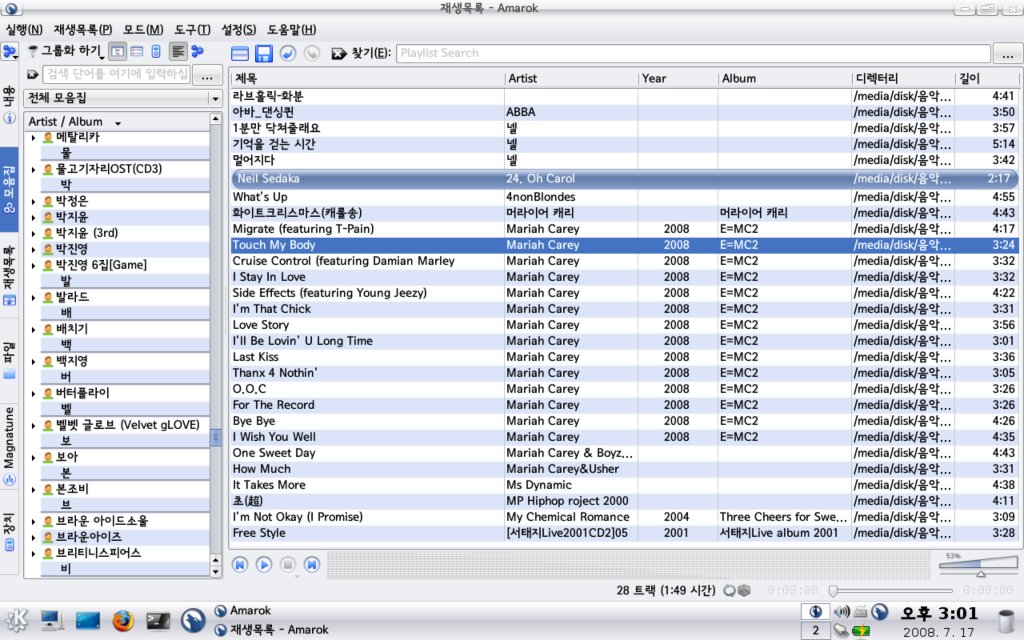The image size is (1024, 640).
Task: Open the terminal from the taskbar
Action: (158, 620)
